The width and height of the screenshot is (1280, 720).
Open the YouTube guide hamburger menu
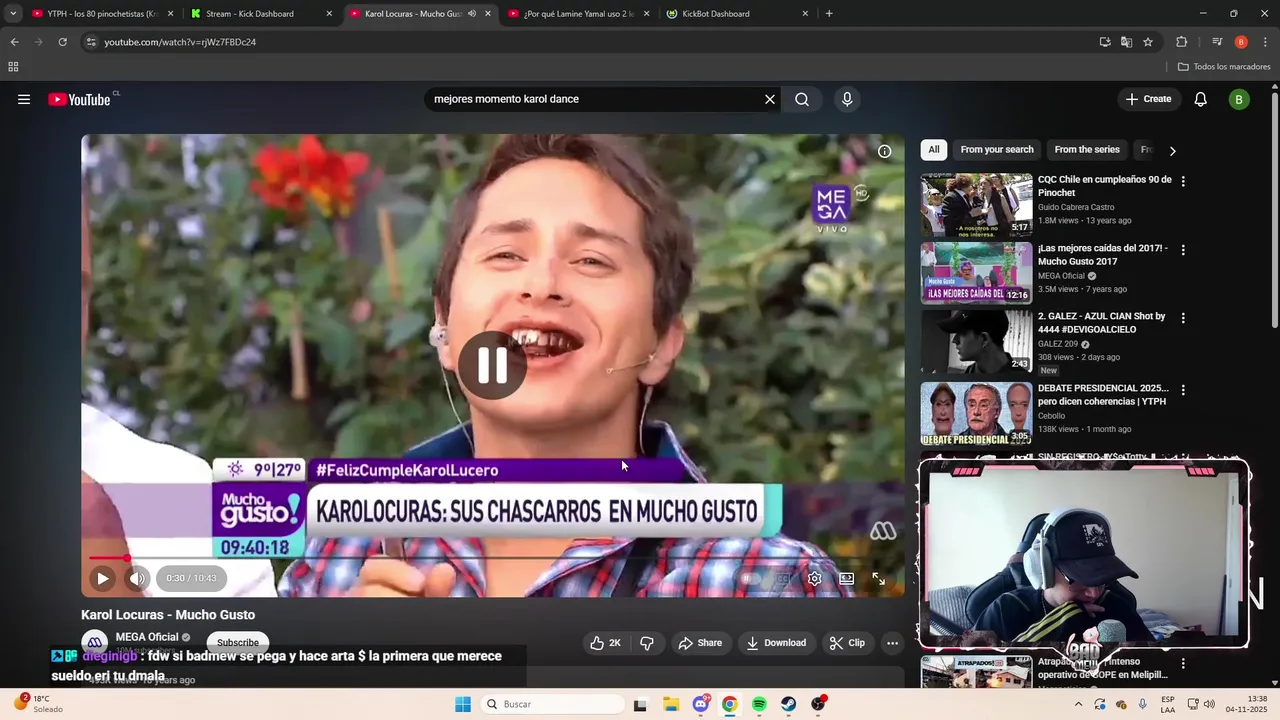click(24, 99)
